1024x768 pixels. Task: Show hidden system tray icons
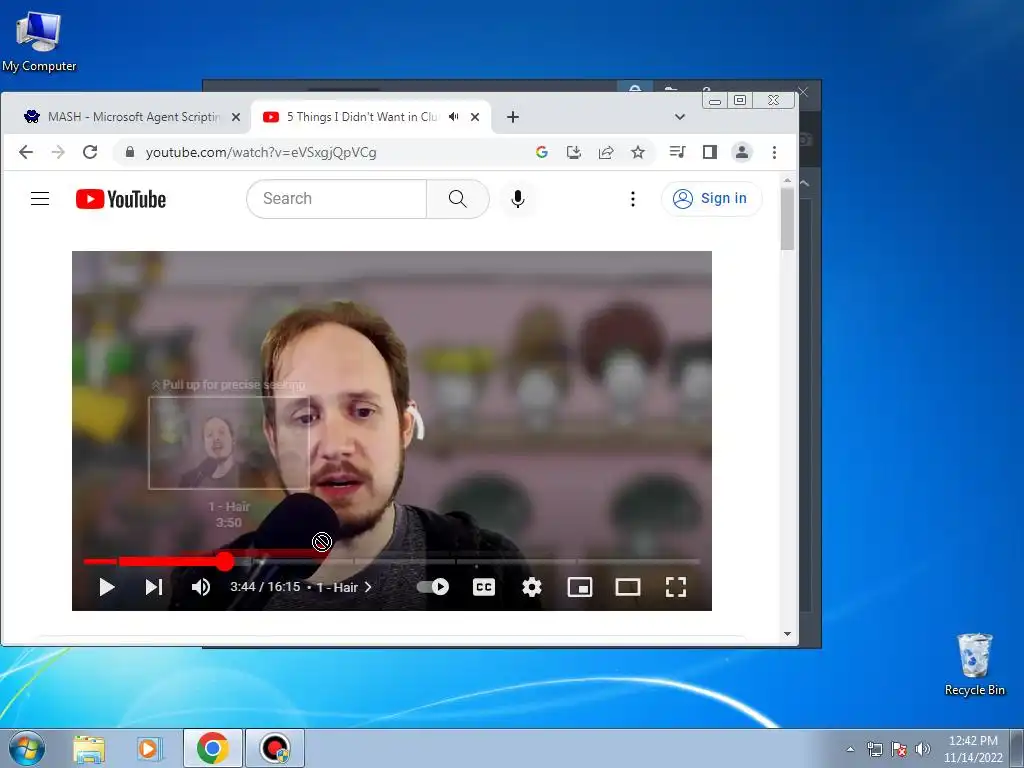(850, 749)
